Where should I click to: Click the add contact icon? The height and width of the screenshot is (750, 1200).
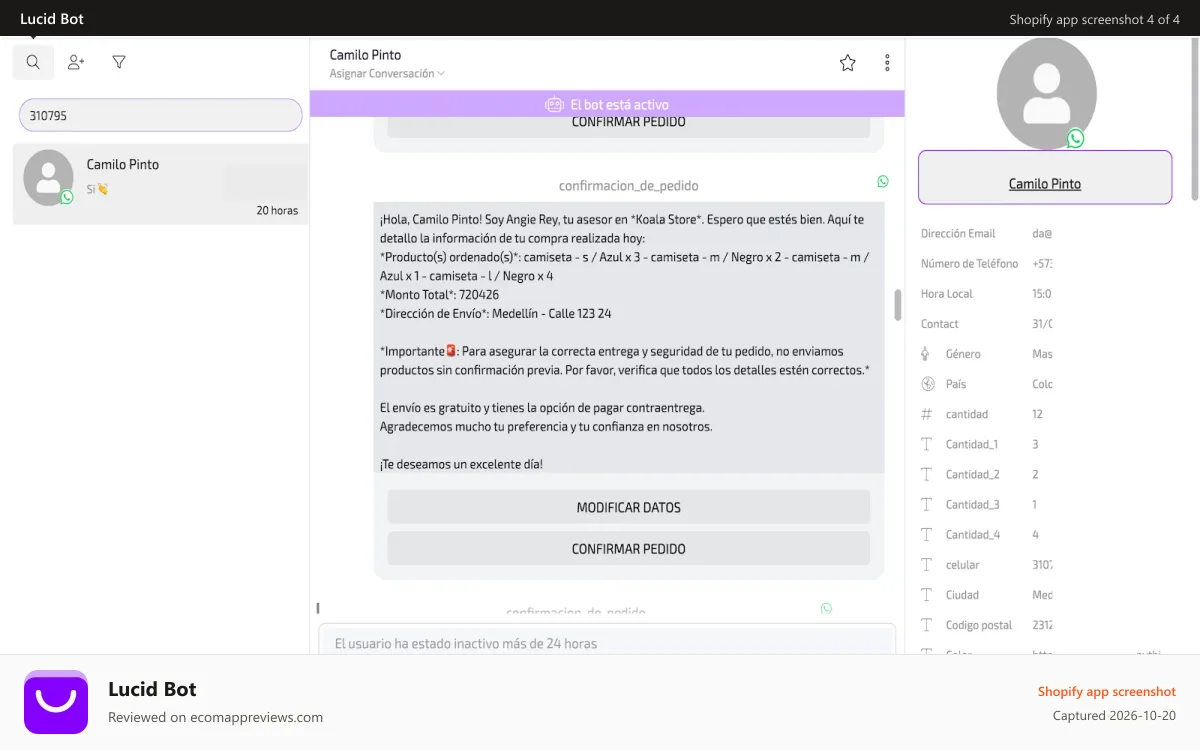tap(76, 62)
